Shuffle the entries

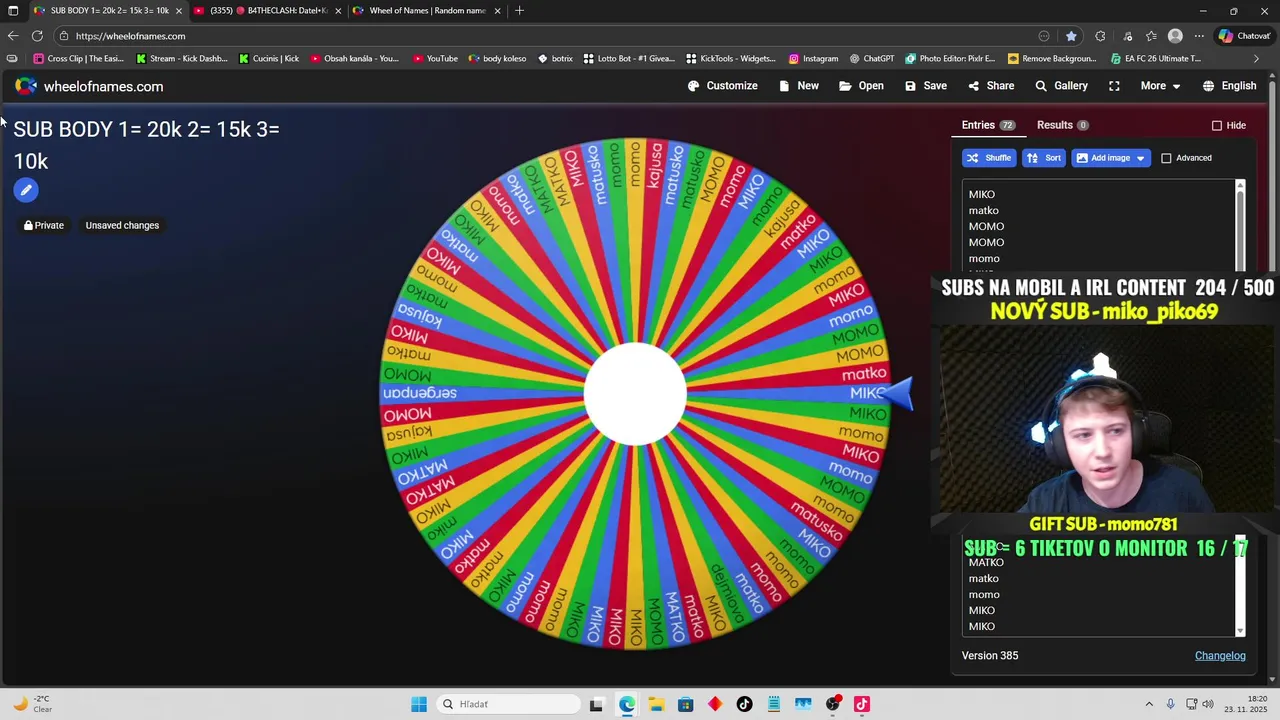[989, 158]
